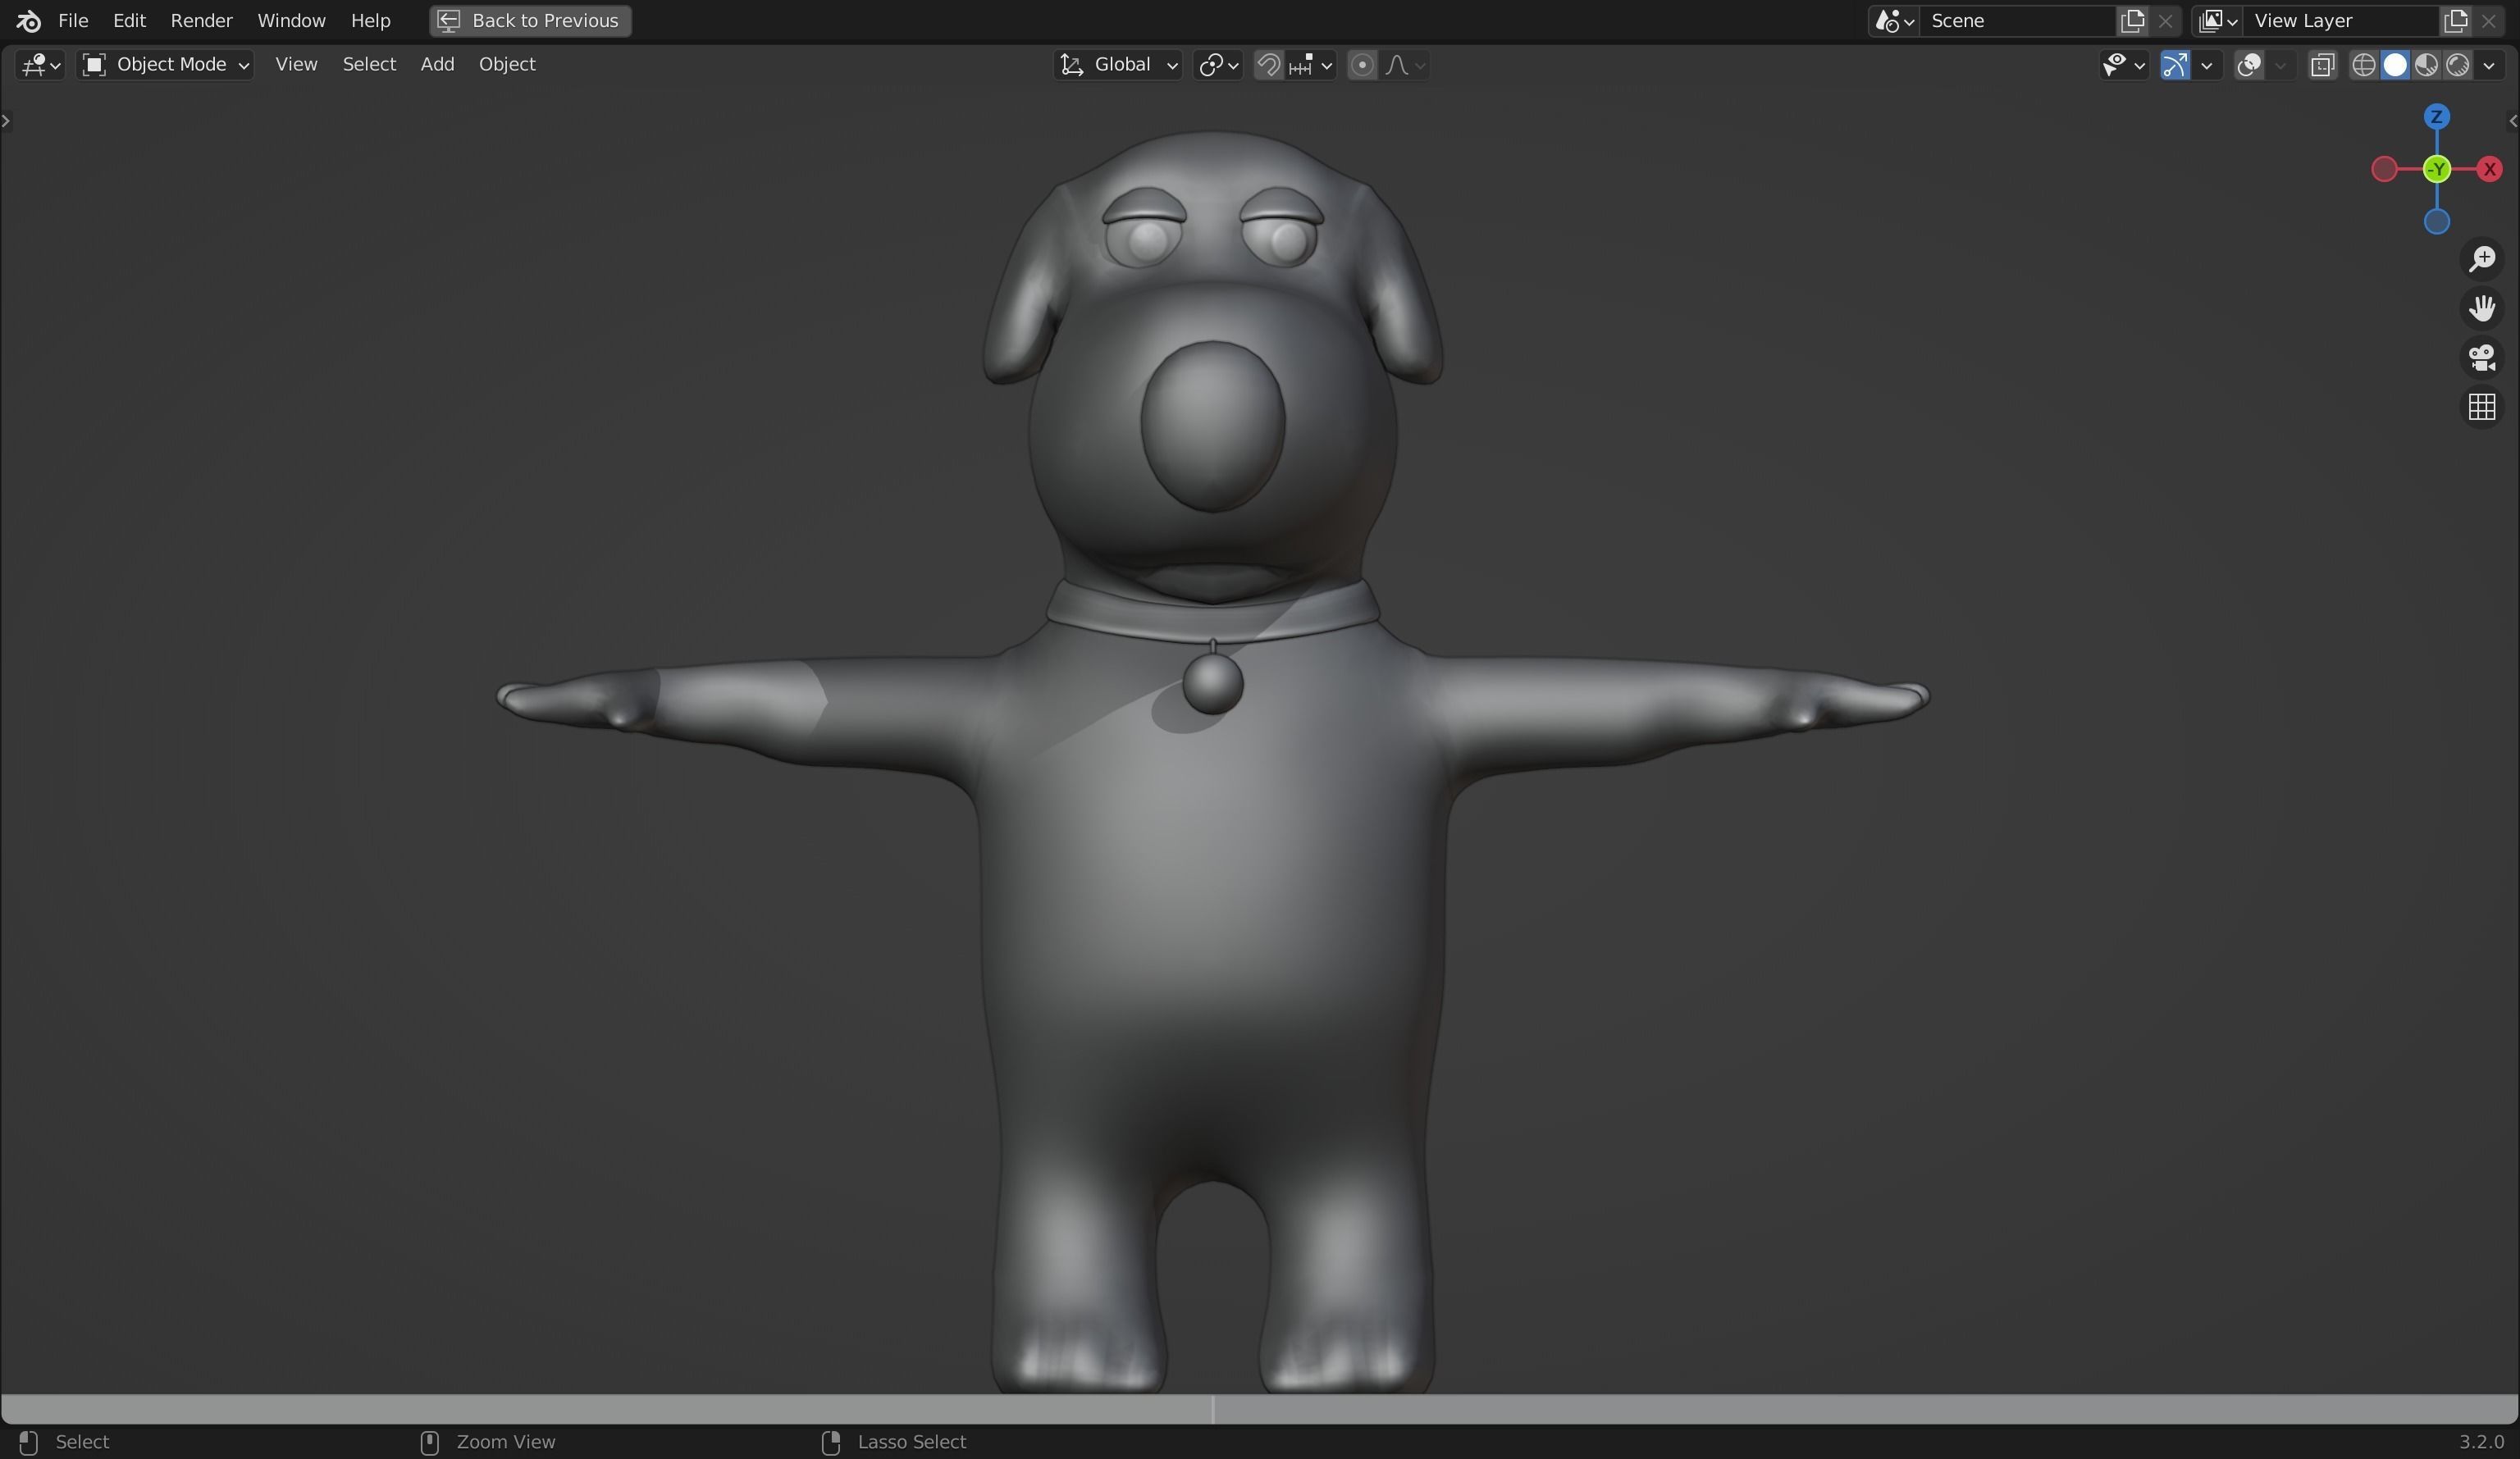Click the X axis on navigation gizmo
This screenshot has width=2520, height=1459.
pos(2490,169)
